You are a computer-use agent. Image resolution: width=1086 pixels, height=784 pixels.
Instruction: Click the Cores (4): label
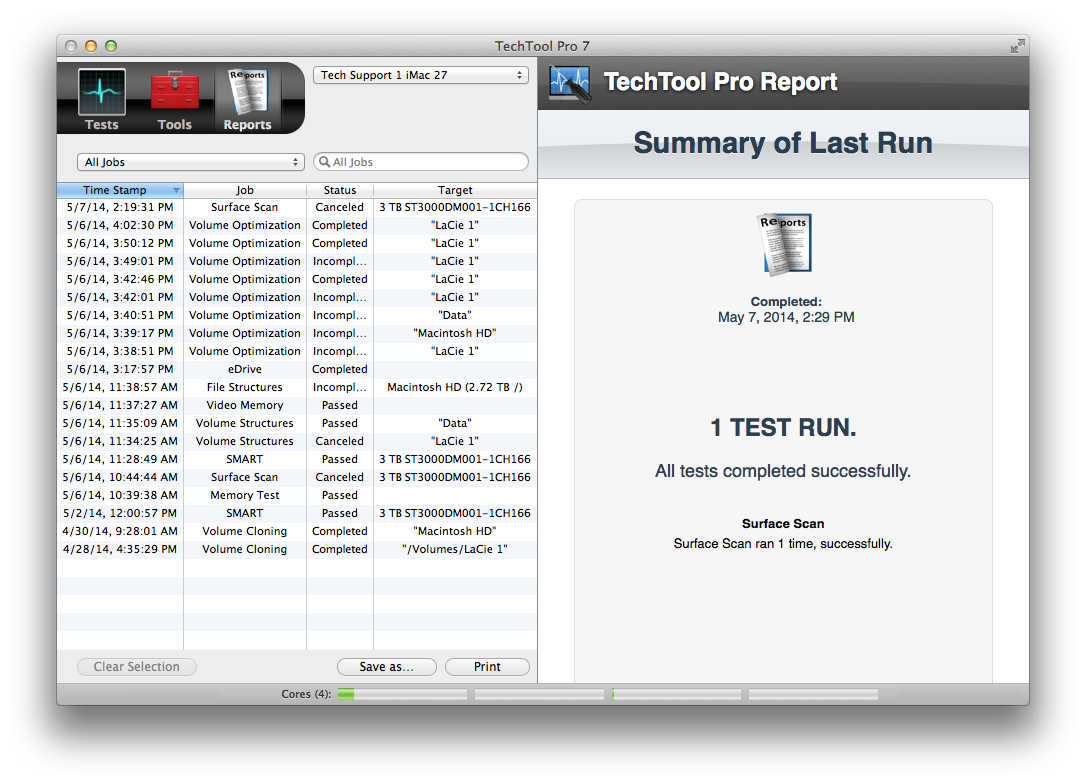coord(306,694)
